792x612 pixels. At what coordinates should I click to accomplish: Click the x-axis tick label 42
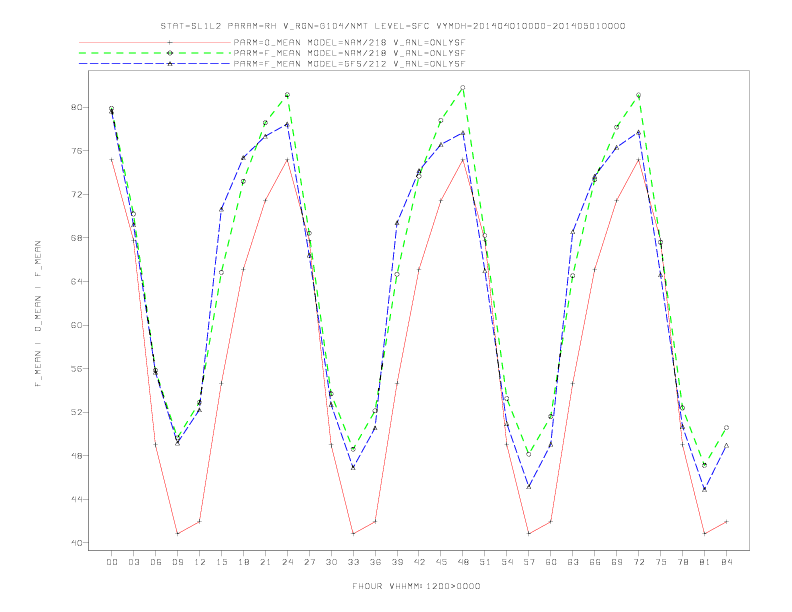point(419,562)
